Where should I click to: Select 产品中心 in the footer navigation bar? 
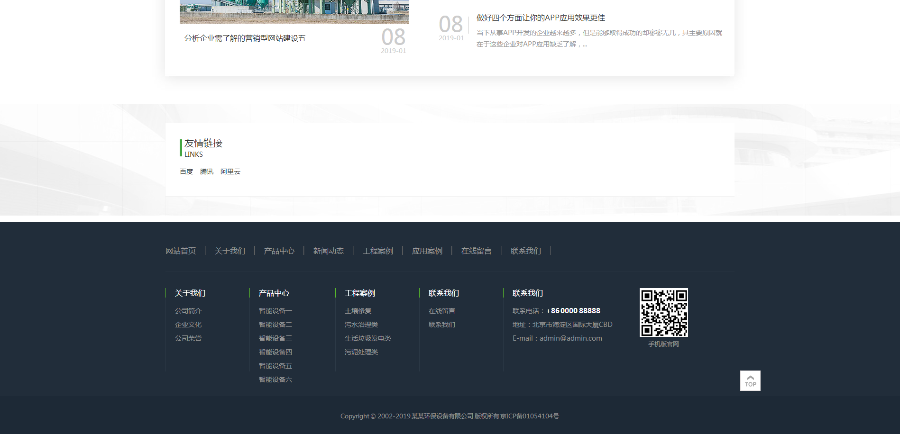click(279, 251)
